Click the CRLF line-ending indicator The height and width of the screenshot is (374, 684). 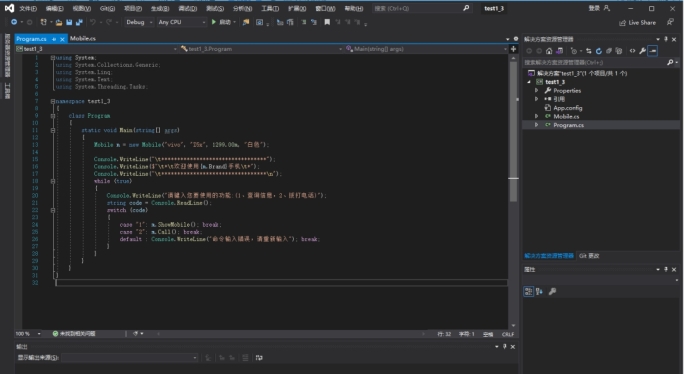508,334
